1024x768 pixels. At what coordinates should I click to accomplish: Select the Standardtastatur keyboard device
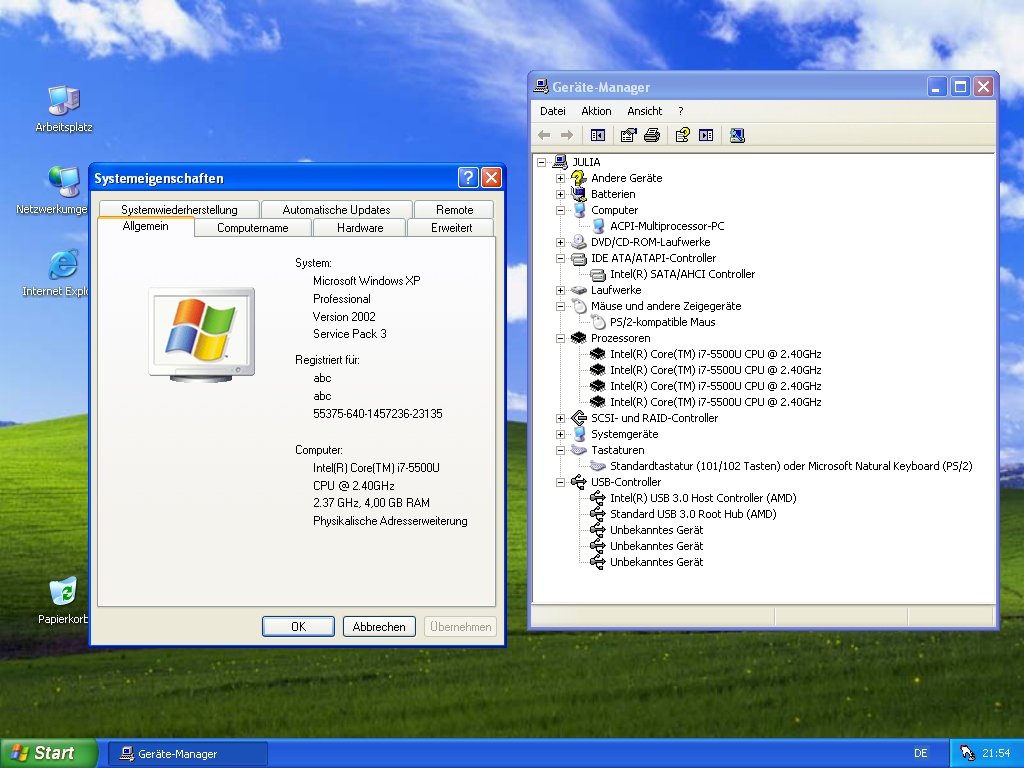tap(791, 466)
